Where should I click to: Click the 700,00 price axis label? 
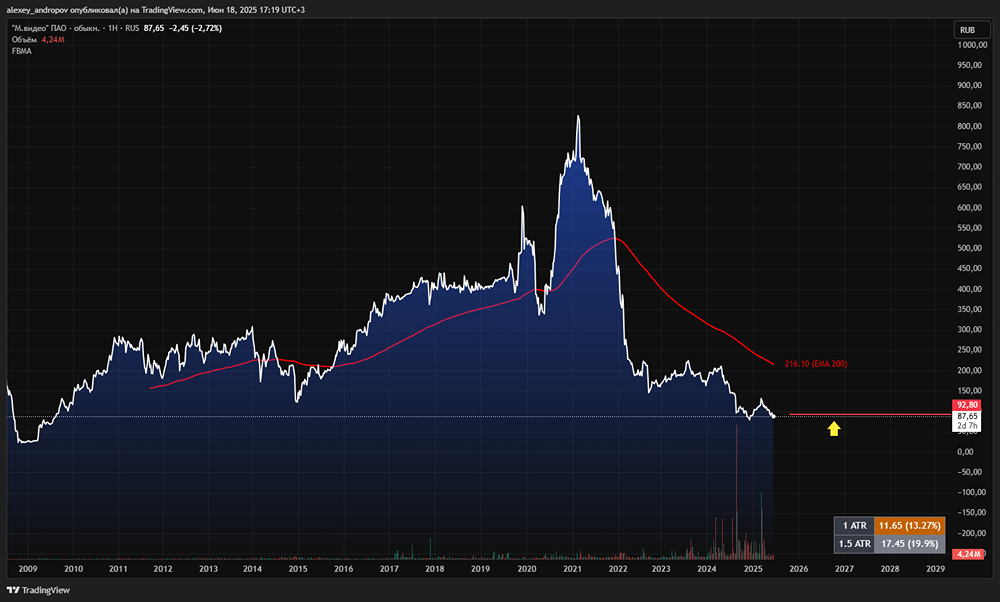(969, 167)
